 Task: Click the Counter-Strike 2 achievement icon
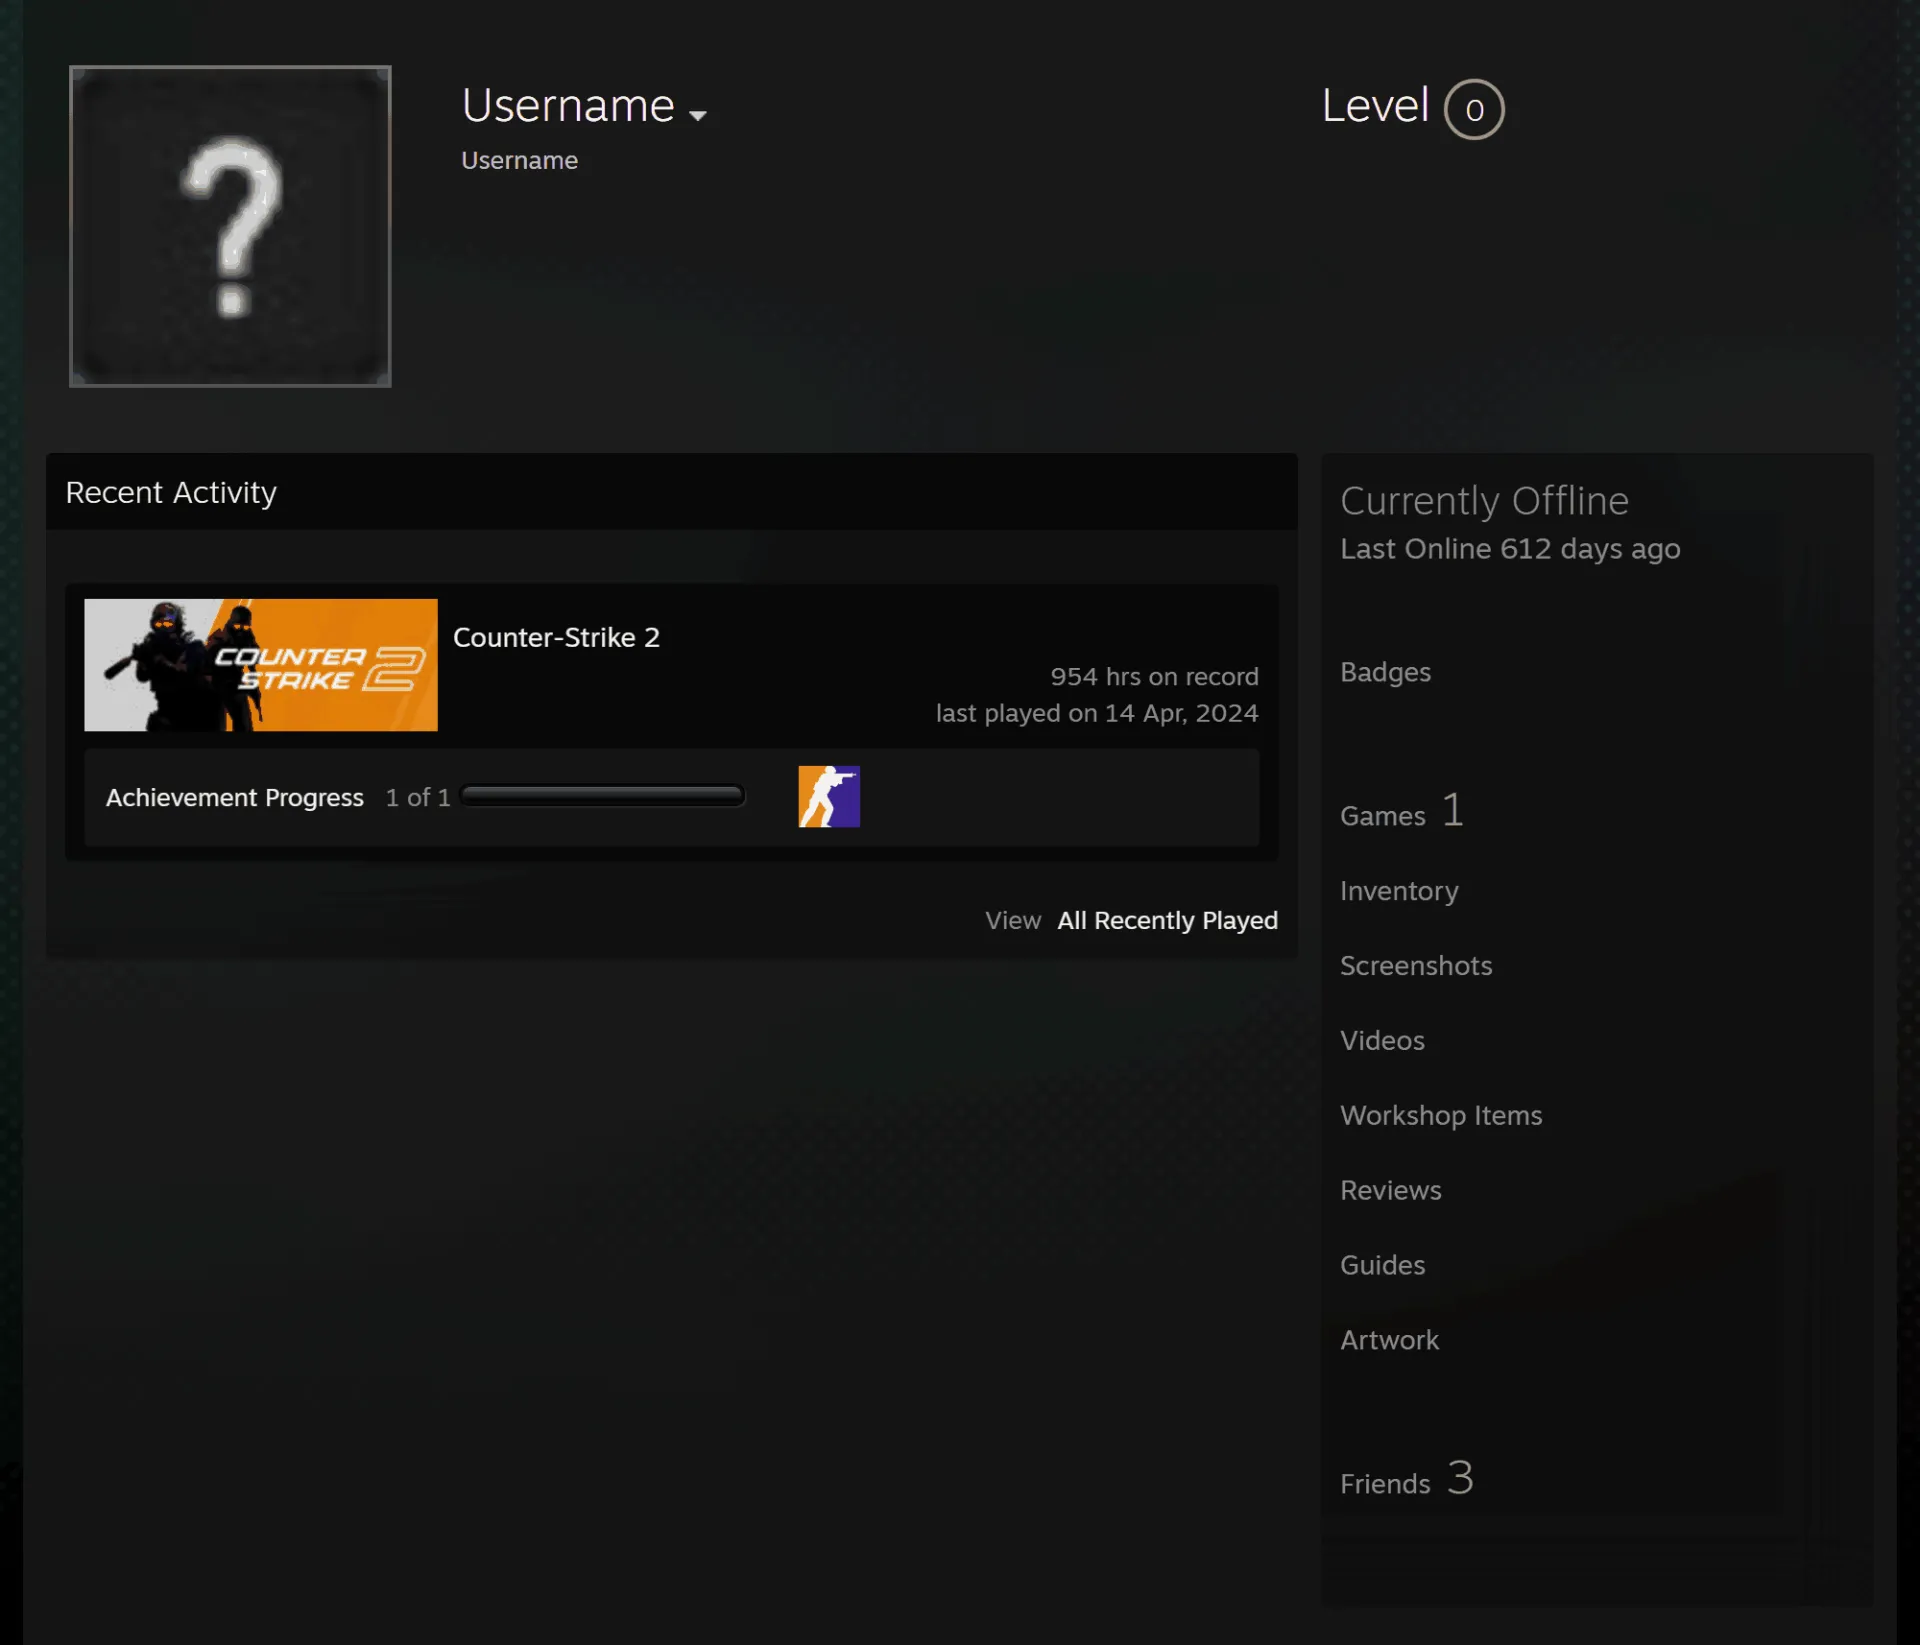(829, 796)
